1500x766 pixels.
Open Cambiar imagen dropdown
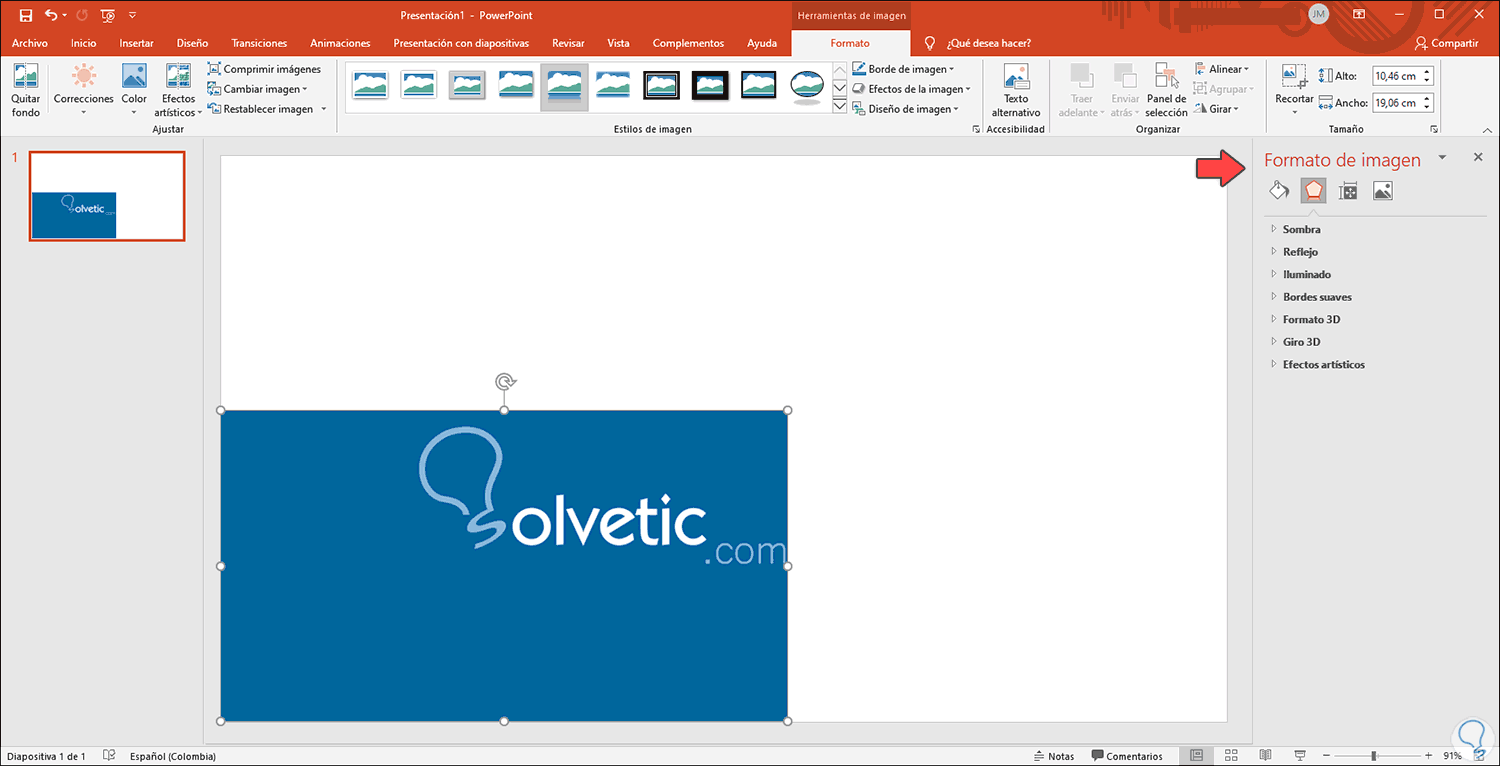click(258, 89)
